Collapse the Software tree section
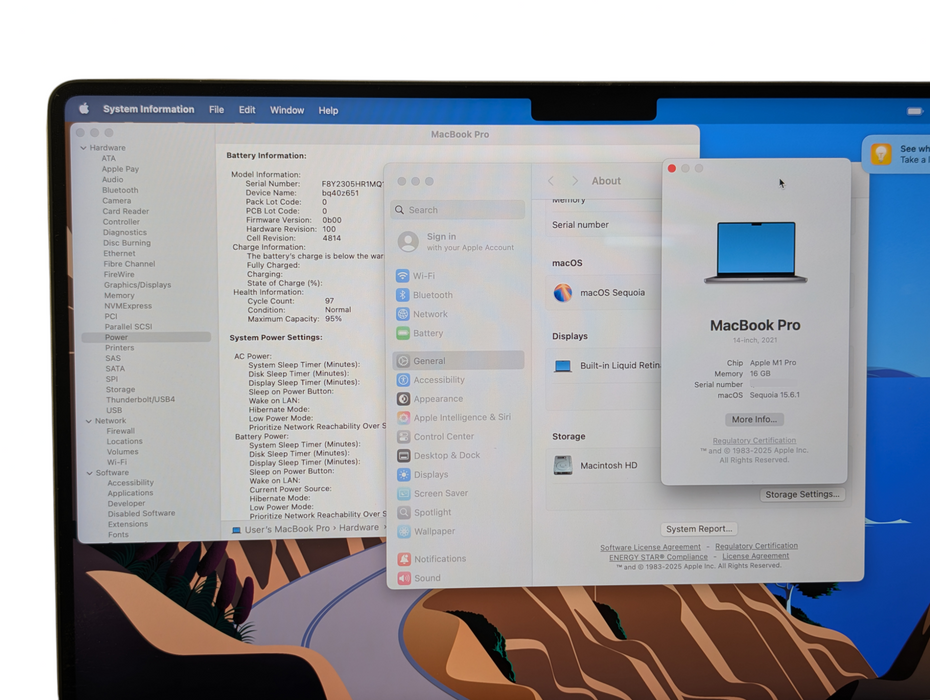This screenshot has height=700, width=930. tap(90, 473)
